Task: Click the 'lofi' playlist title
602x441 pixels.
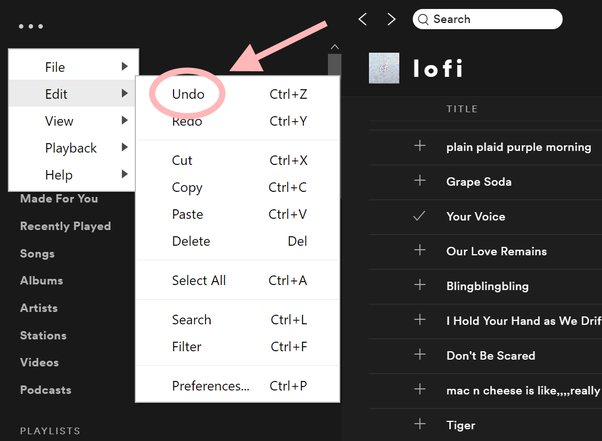Action: tap(438, 68)
